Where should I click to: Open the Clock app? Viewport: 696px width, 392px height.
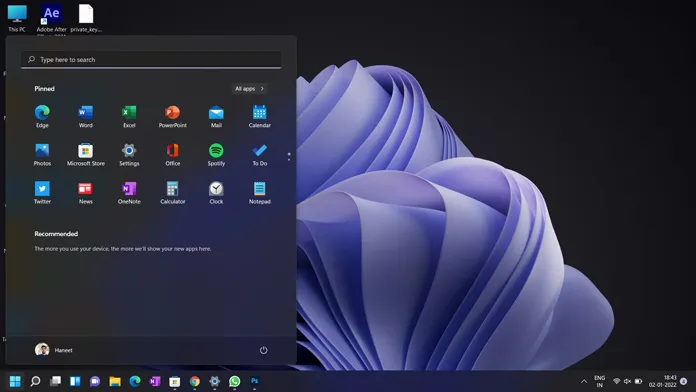(x=216, y=193)
